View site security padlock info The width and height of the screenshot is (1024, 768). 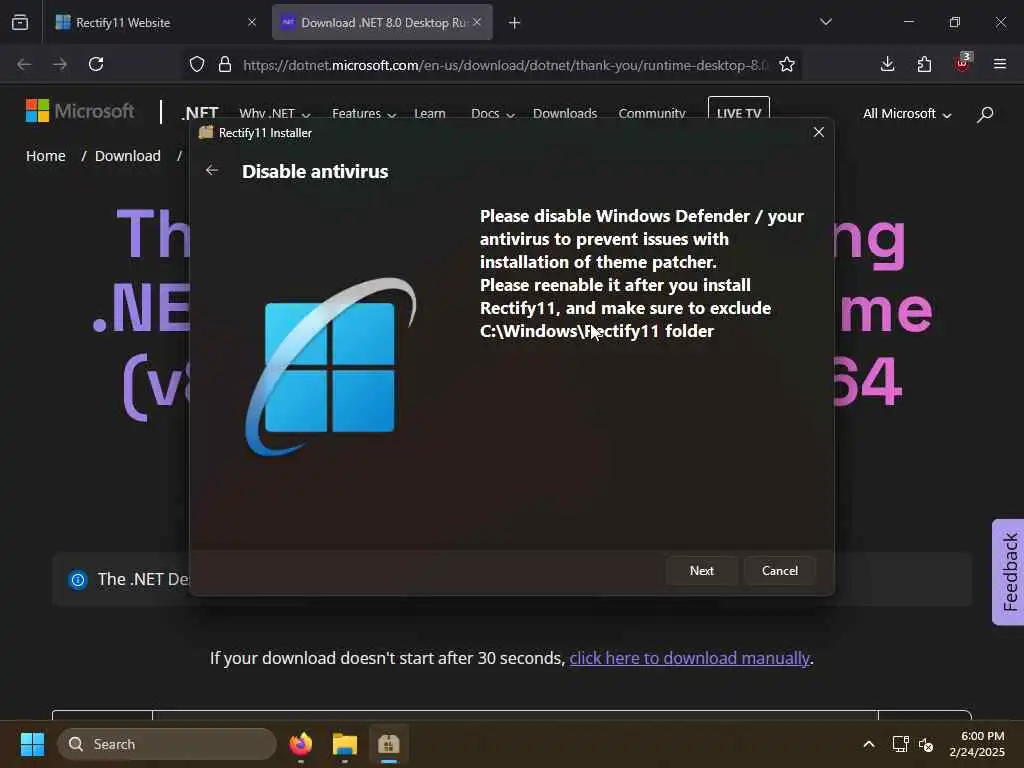point(225,64)
